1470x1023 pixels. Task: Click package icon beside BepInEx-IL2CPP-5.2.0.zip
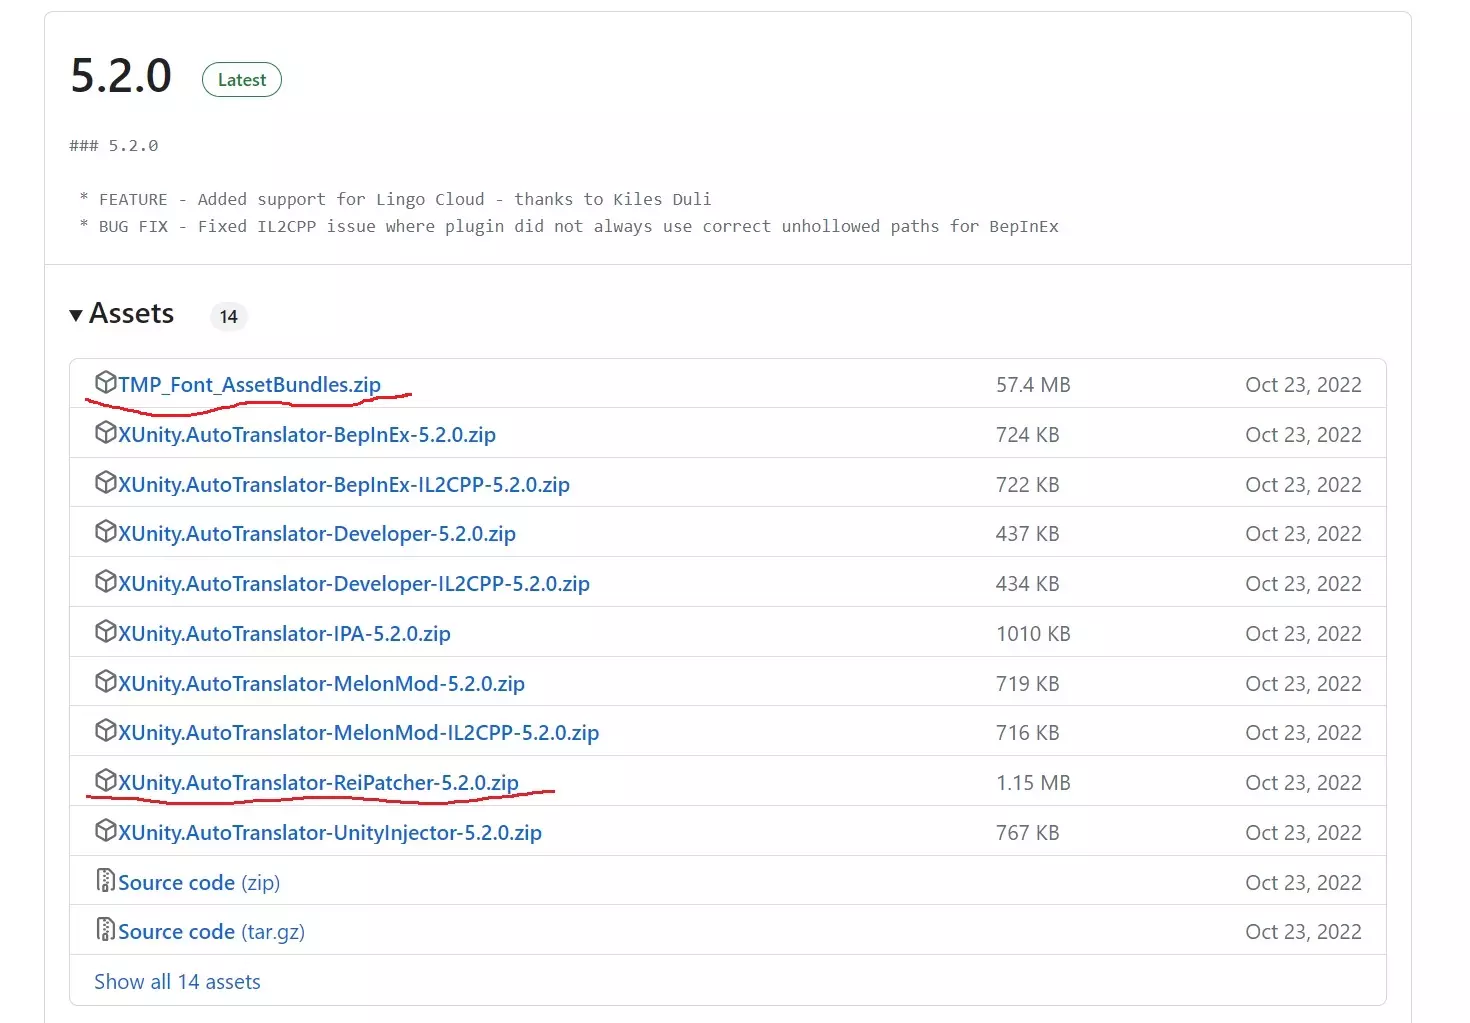point(105,482)
